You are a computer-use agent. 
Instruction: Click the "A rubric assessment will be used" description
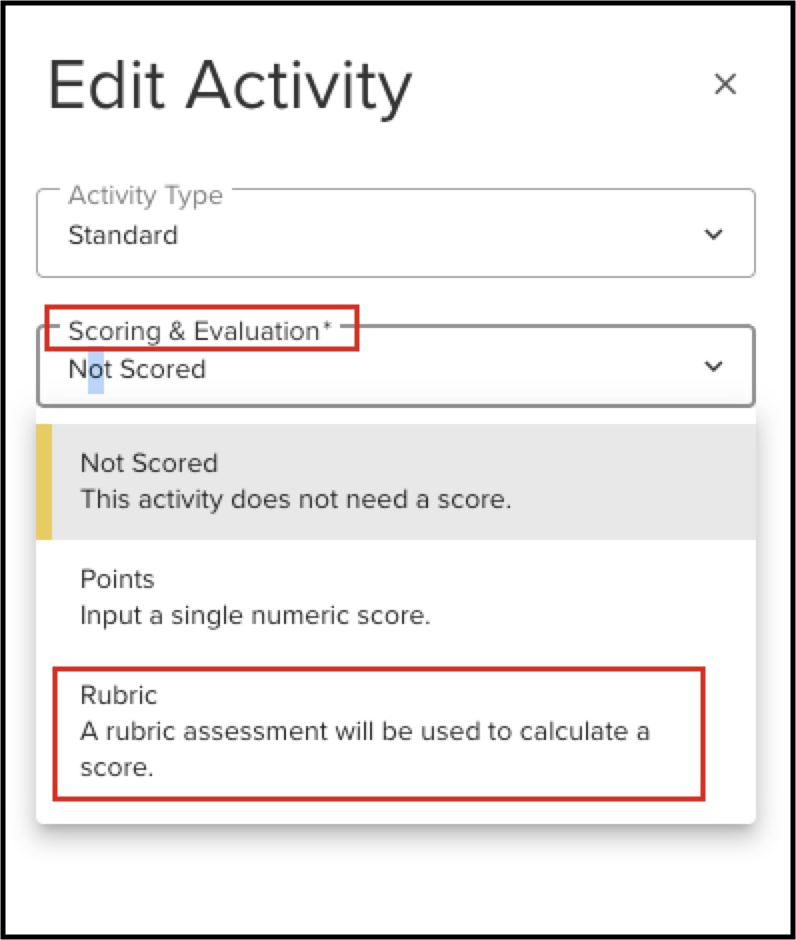365,731
